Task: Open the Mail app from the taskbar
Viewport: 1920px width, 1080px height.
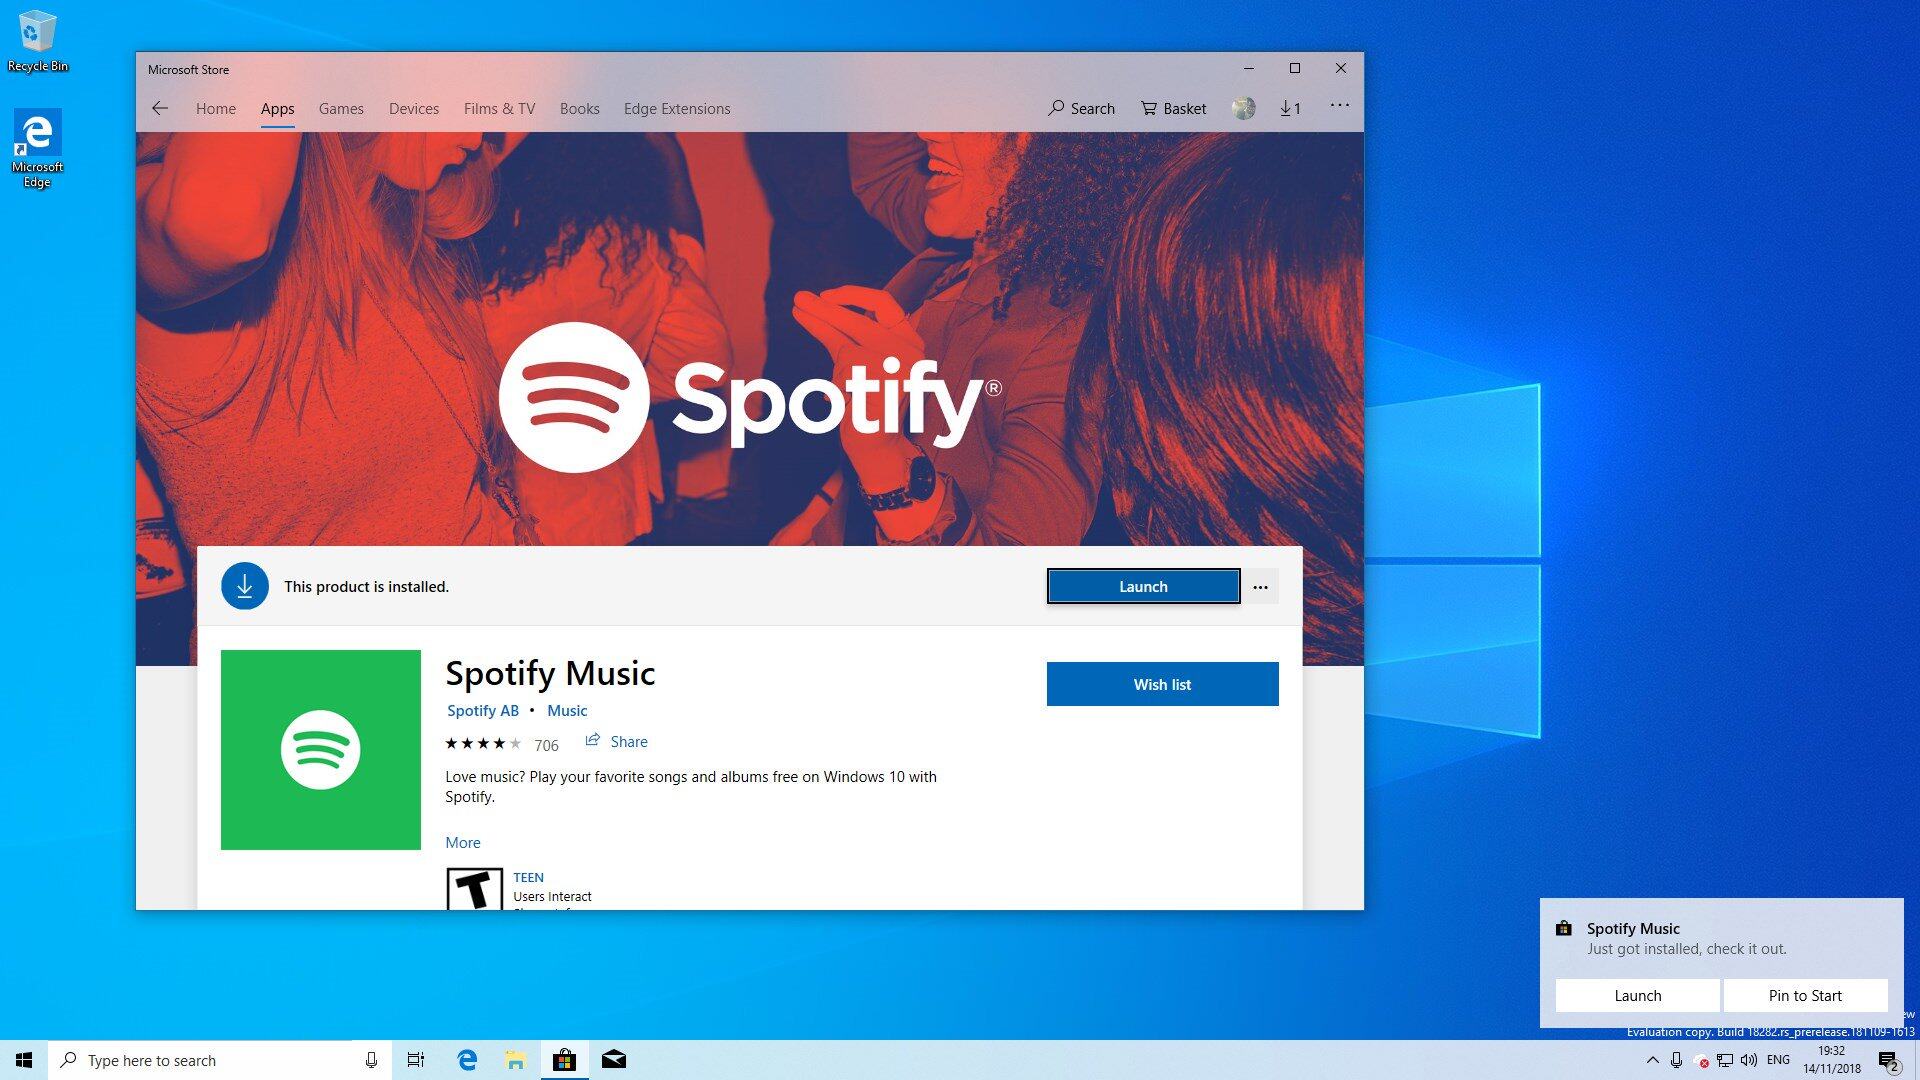Action: [x=613, y=1060]
